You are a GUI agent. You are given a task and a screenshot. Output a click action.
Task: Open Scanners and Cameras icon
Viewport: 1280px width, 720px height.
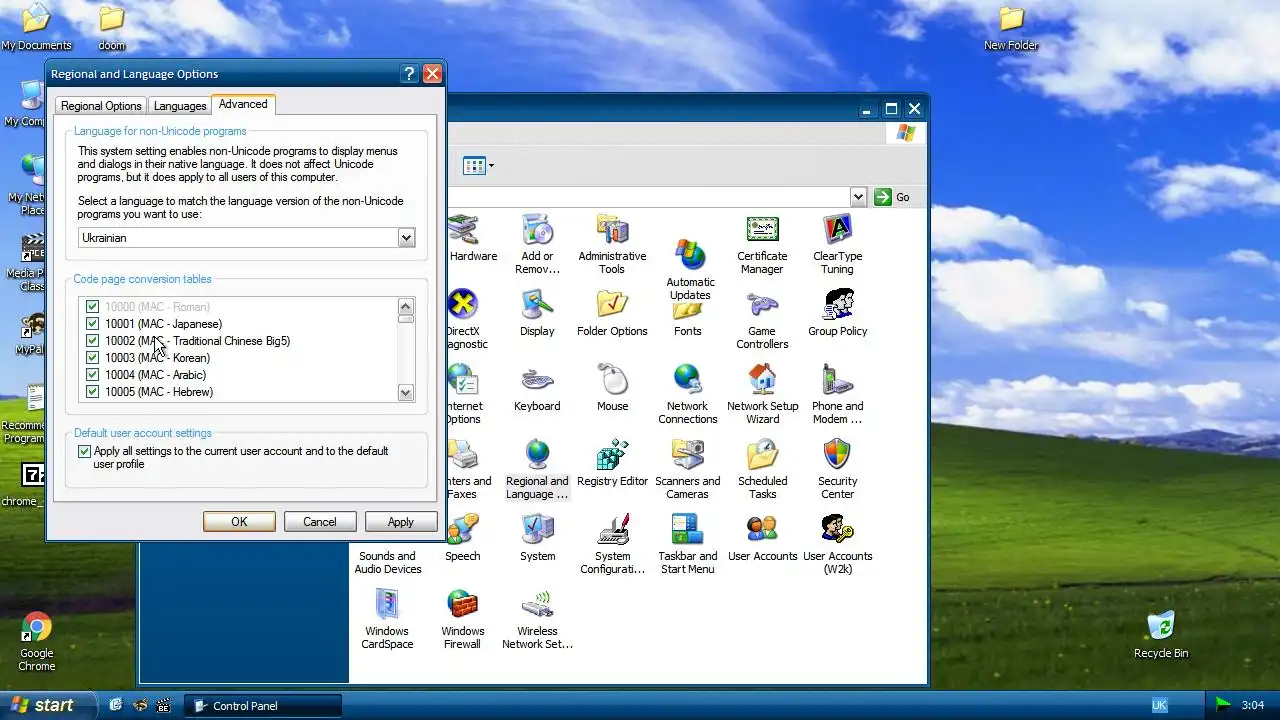coord(687,469)
